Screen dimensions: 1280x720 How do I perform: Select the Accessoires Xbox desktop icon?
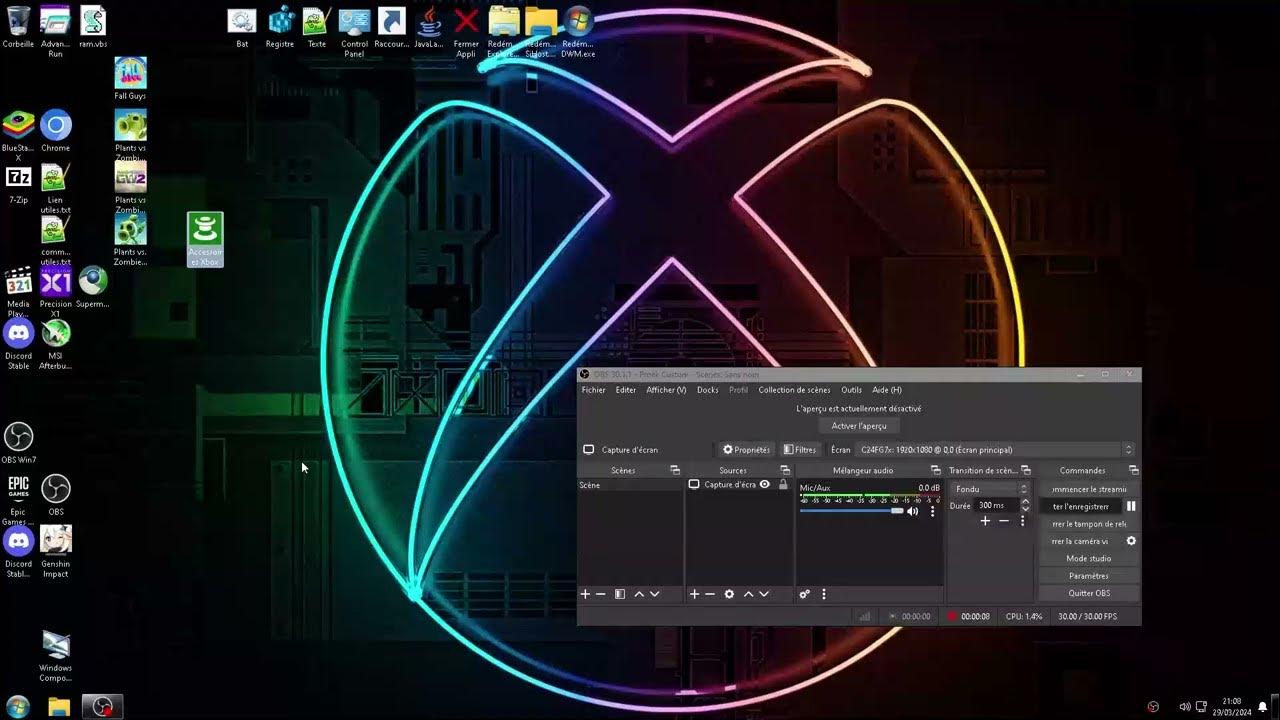click(205, 240)
